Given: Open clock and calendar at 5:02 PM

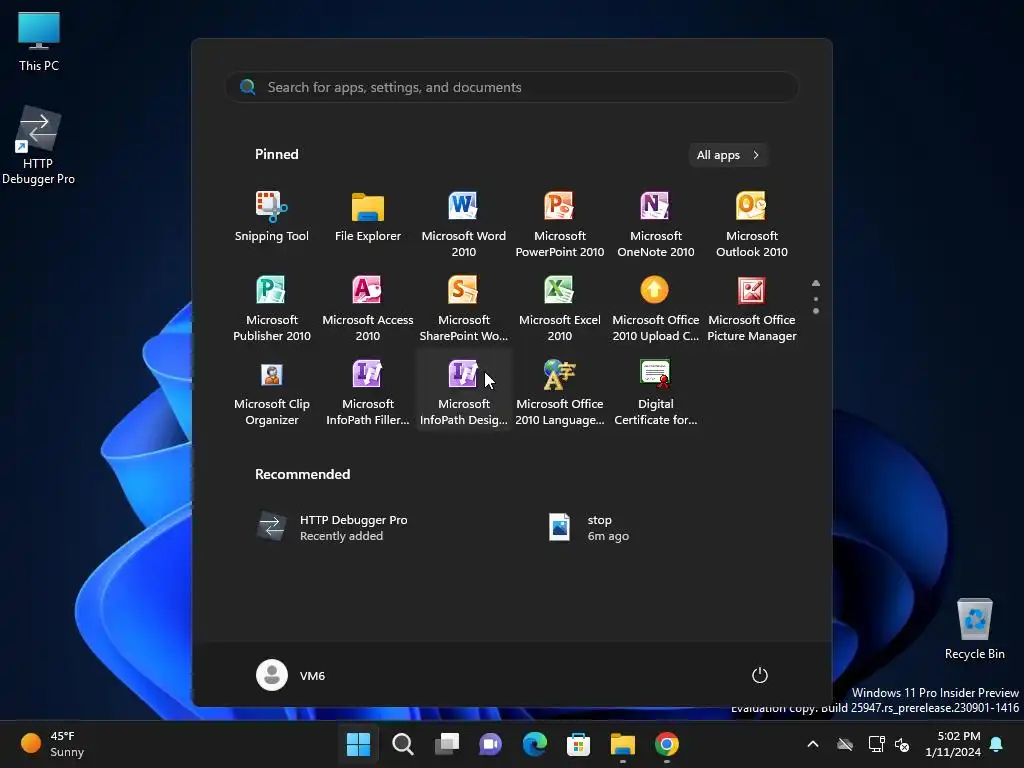Looking at the screenshot, I should tap(952, 744).
